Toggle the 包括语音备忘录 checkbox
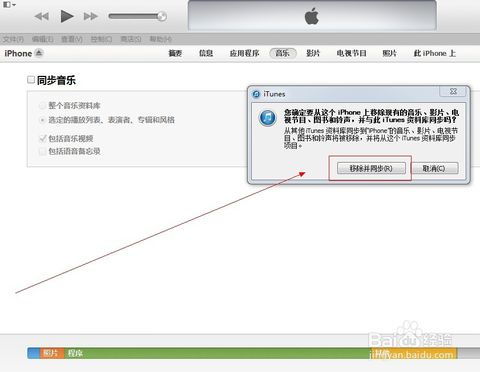 click(x=42, y=151)
